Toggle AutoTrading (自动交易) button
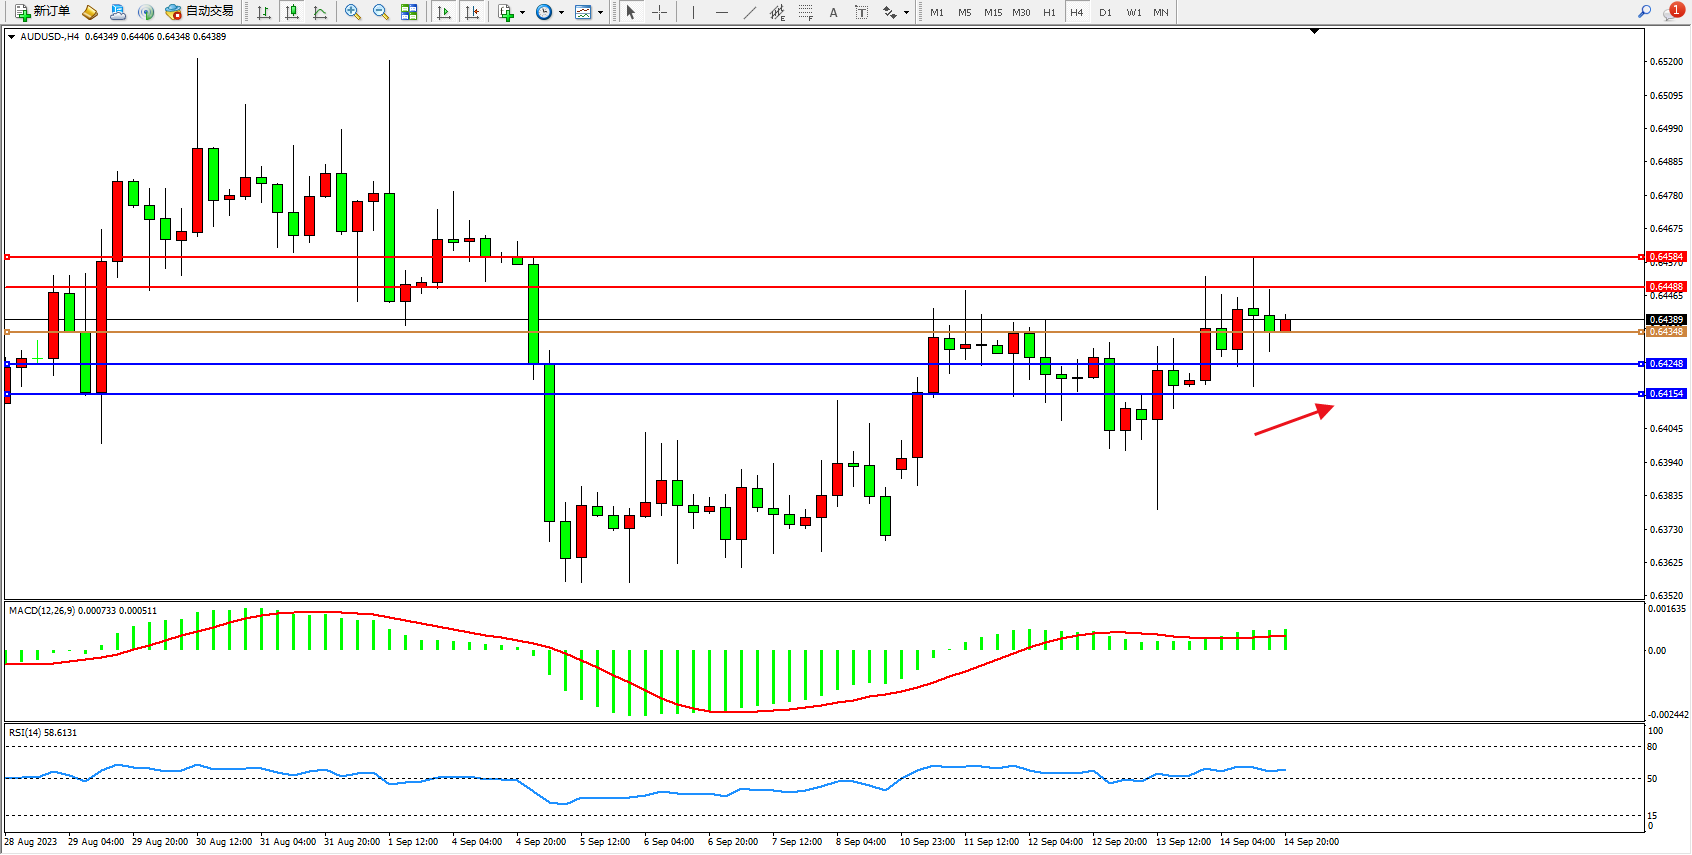1692x855 pixels. [199, 12]
